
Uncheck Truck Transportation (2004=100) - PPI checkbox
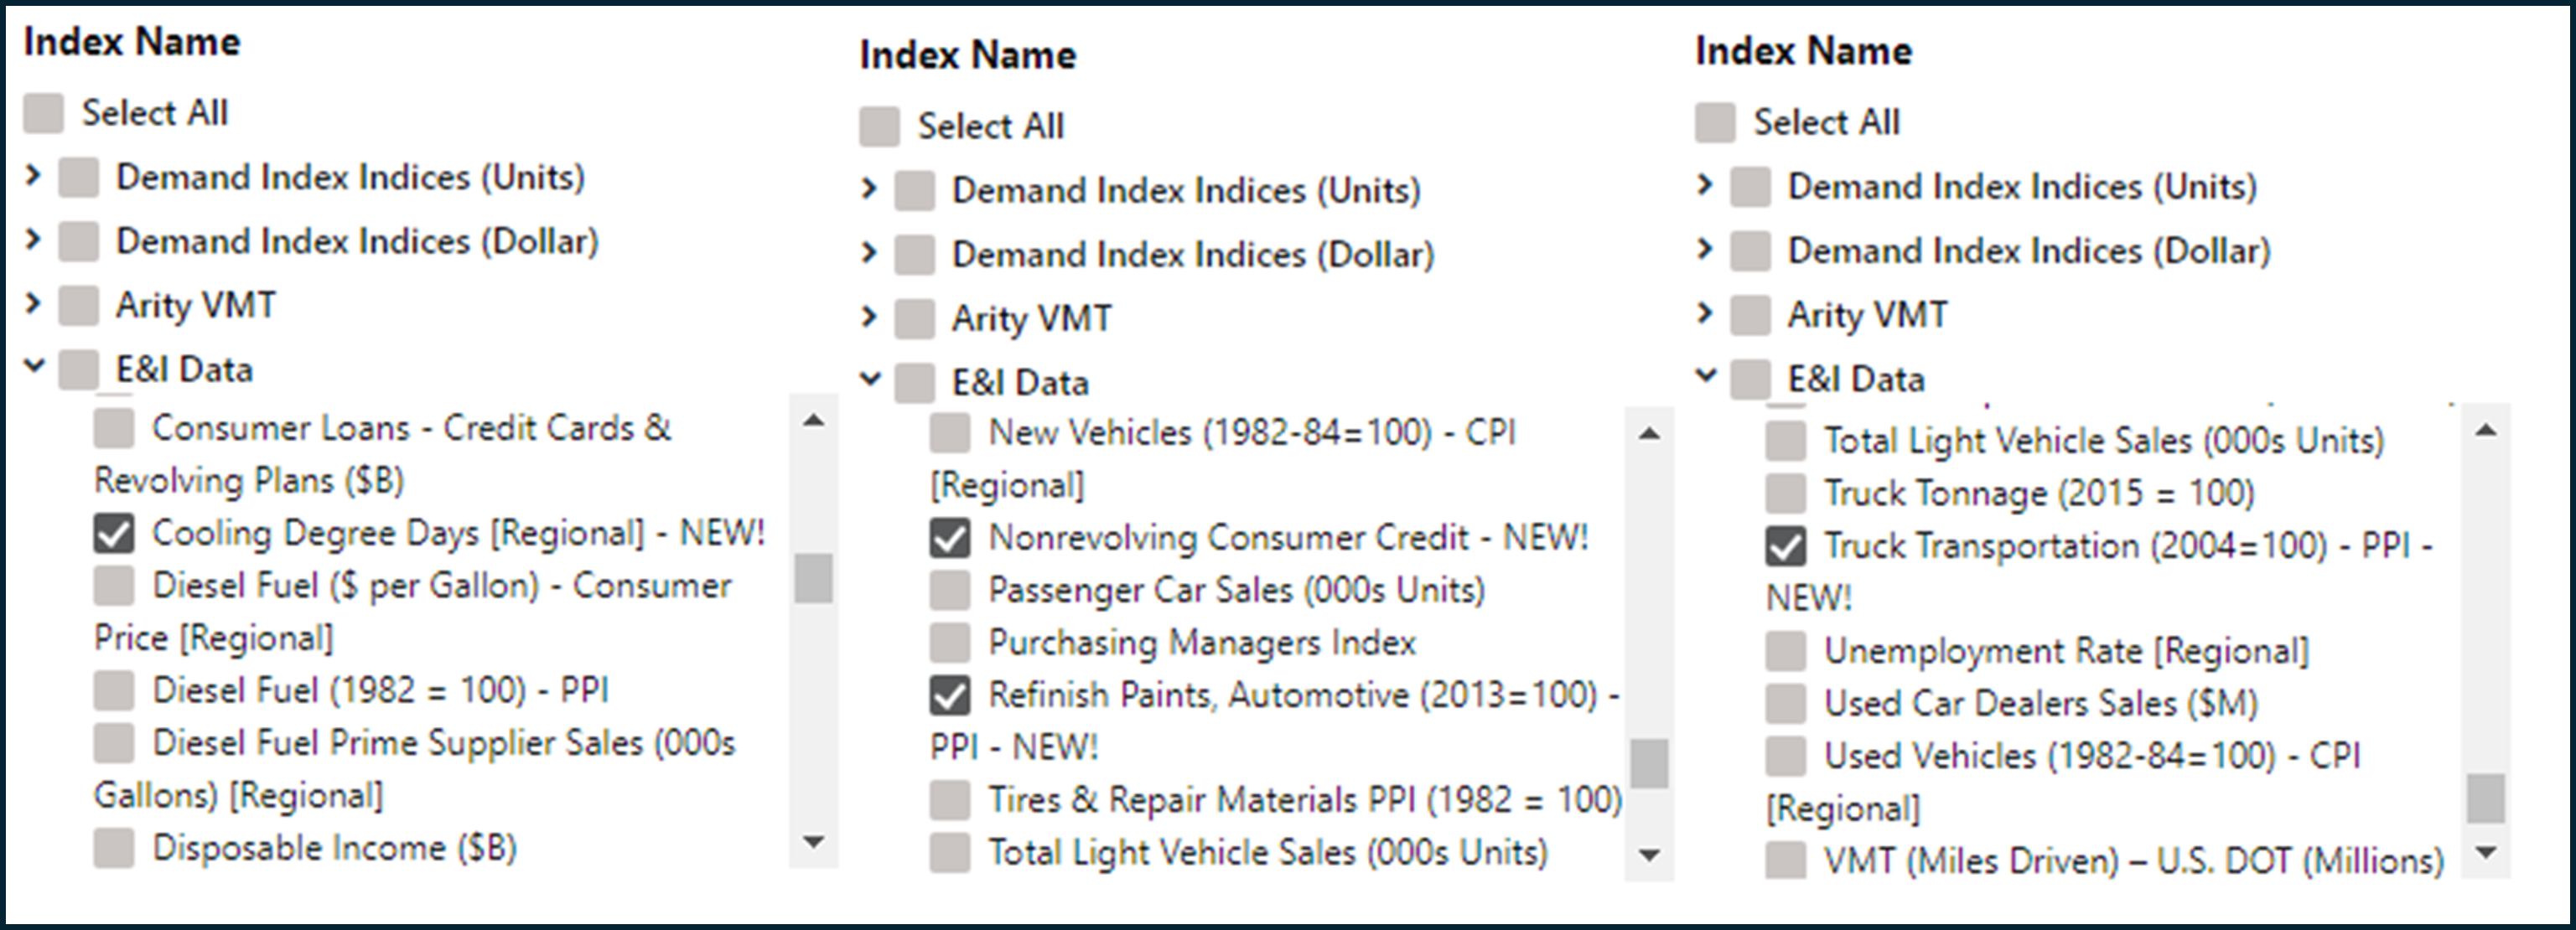(1786, 546)
